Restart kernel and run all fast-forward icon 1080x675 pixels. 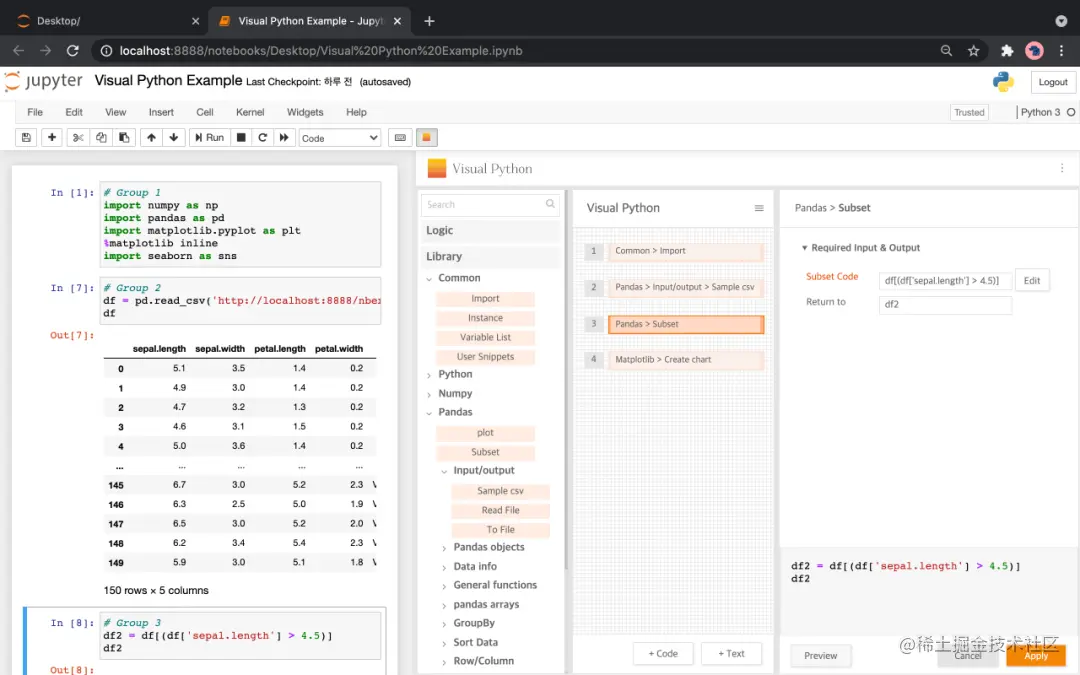[x=284, y=138]
